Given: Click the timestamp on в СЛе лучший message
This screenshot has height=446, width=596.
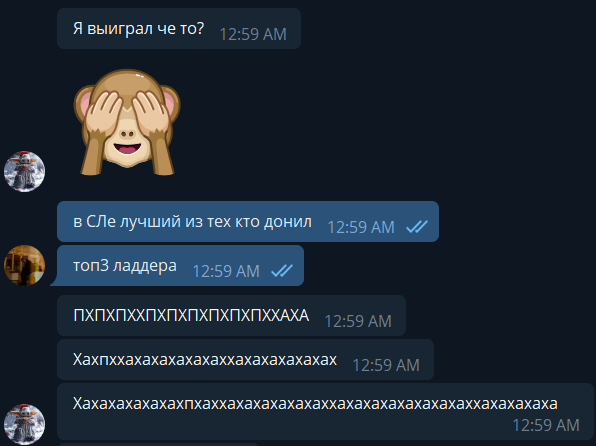Looking at the screenshot, I should [x=361, y=227].
